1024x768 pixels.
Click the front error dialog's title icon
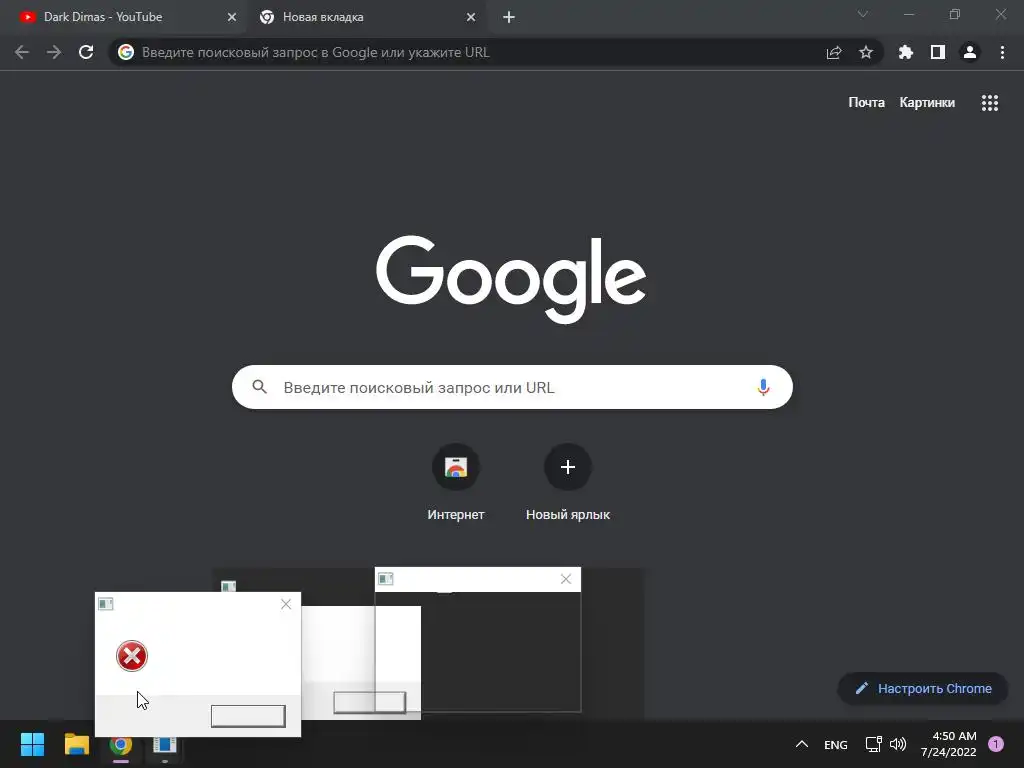coord(106,604)
